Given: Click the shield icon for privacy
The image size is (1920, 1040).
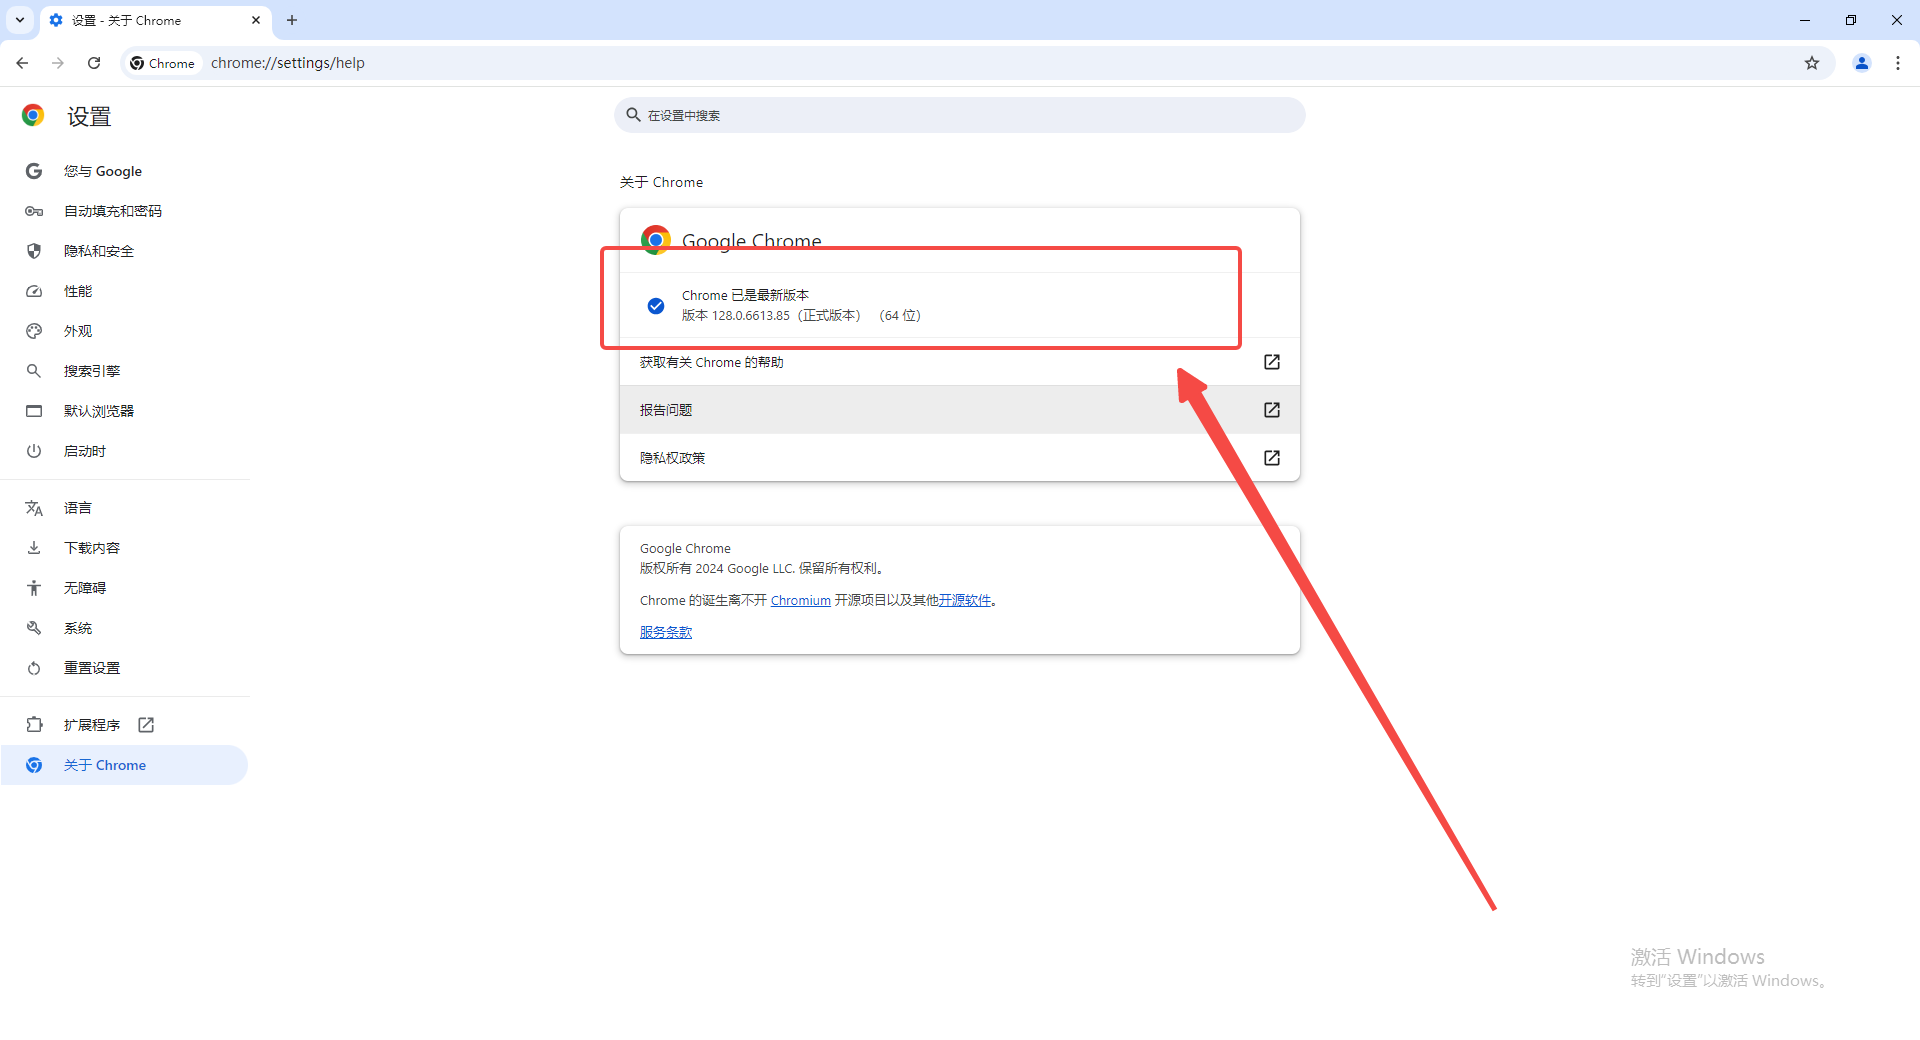Looking at the screenshot, I should (34, 251).
